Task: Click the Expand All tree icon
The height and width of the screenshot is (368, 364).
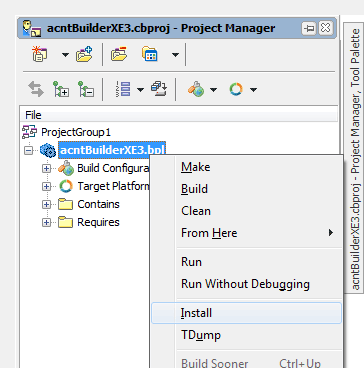Action: pyautogui.click(x=61, y=89)
